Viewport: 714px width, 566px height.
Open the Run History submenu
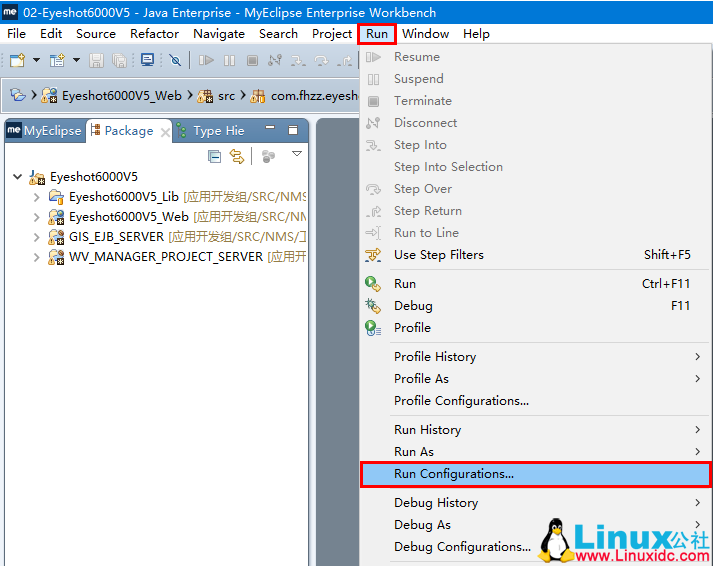536,429
